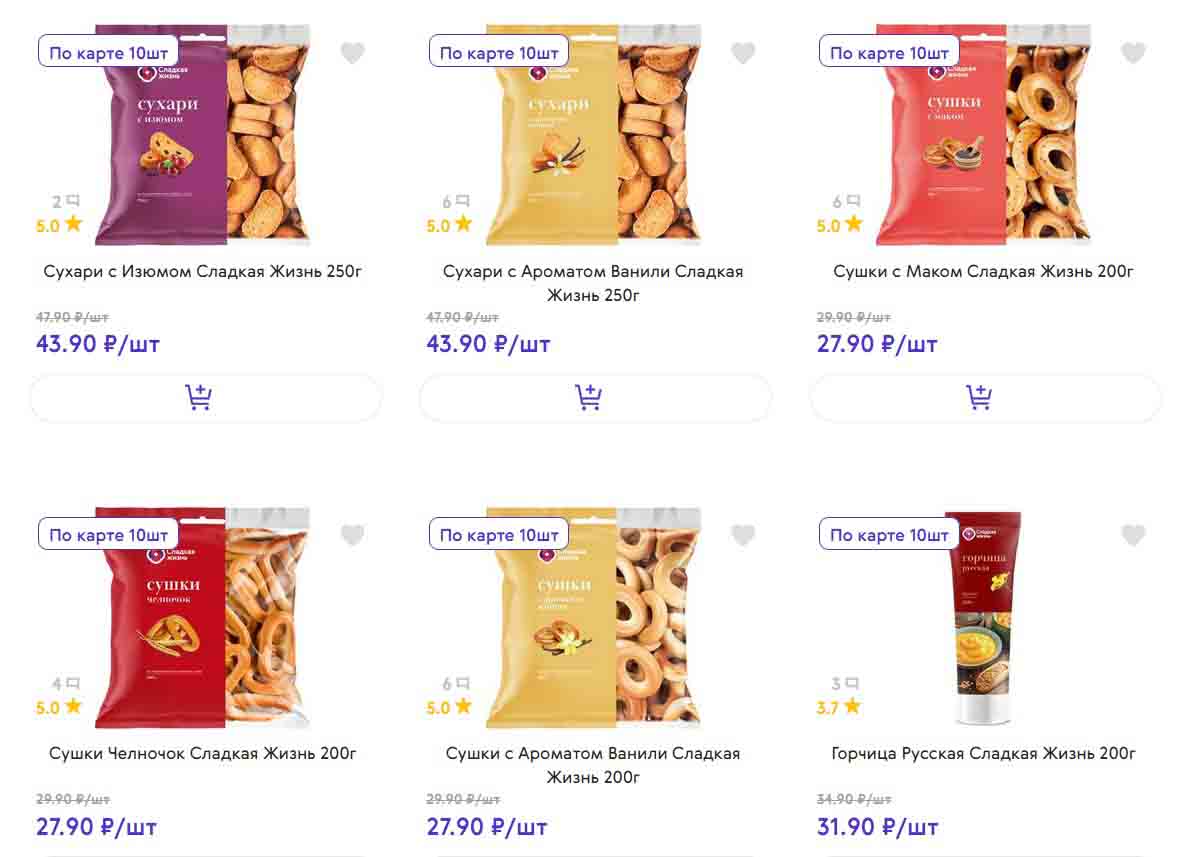Open Сухари с Изюмом Сладкая Жизнь 250г link

[202, 271]
